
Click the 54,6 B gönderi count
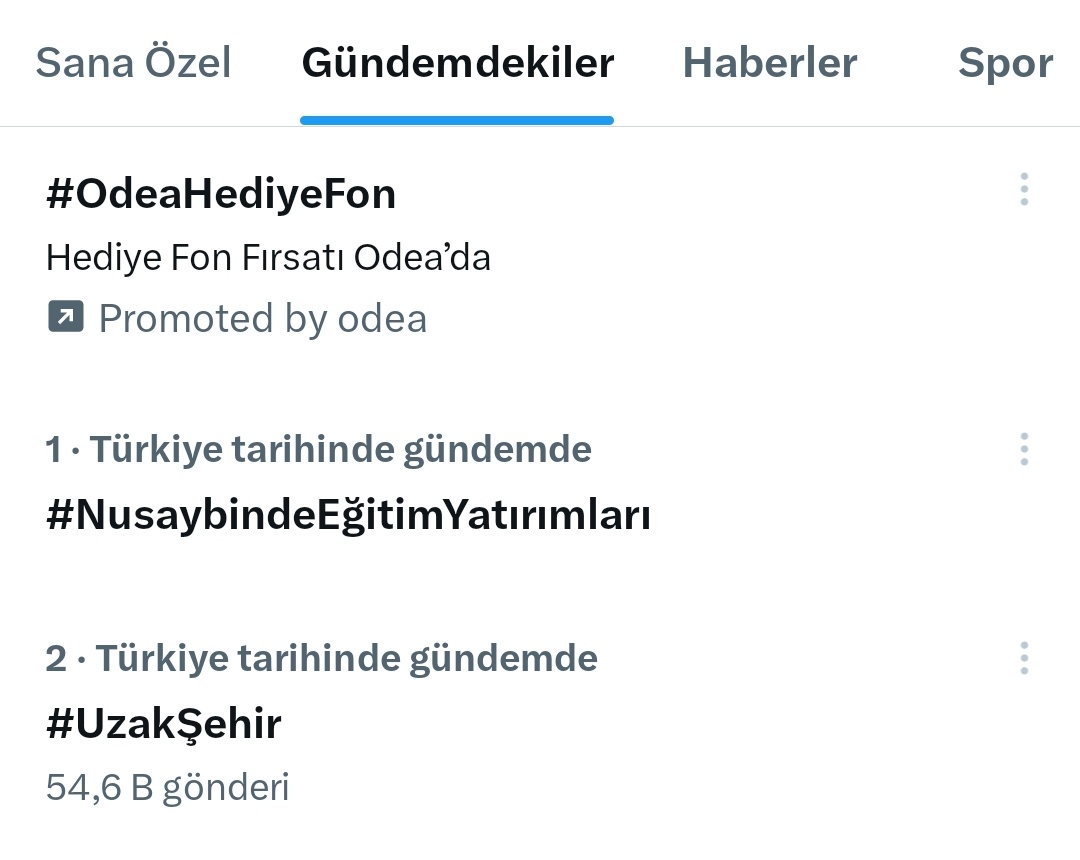pos(167,788)
